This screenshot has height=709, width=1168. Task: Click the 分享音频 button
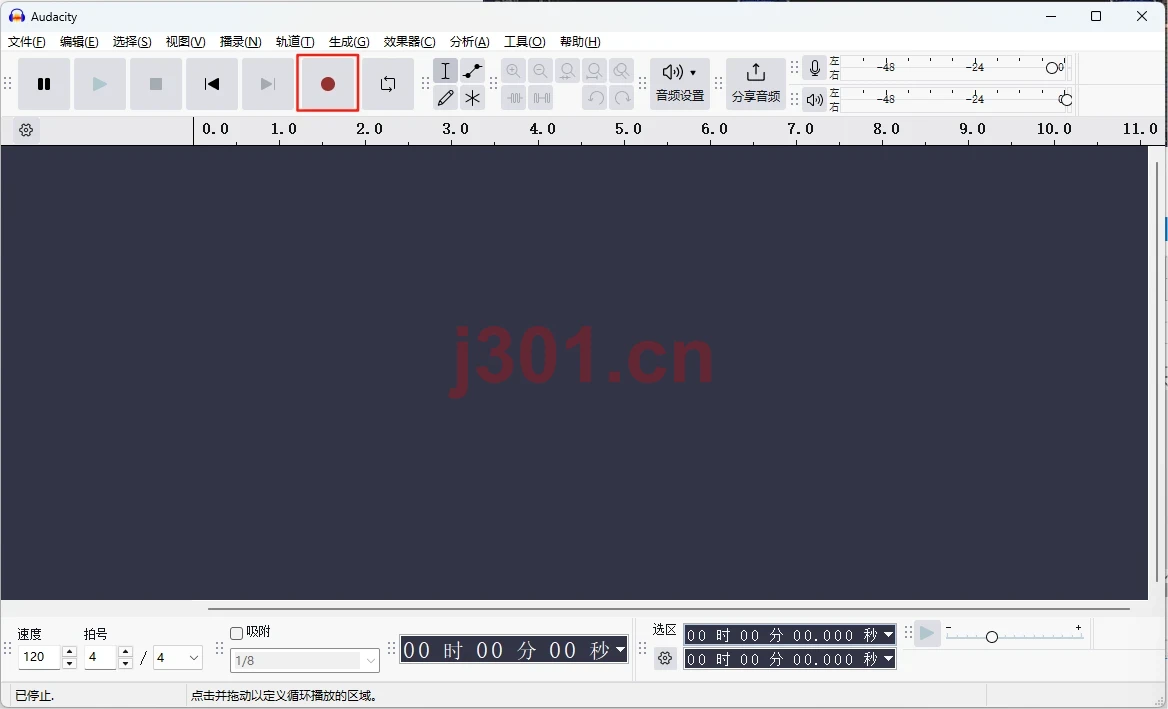(755, 83)
